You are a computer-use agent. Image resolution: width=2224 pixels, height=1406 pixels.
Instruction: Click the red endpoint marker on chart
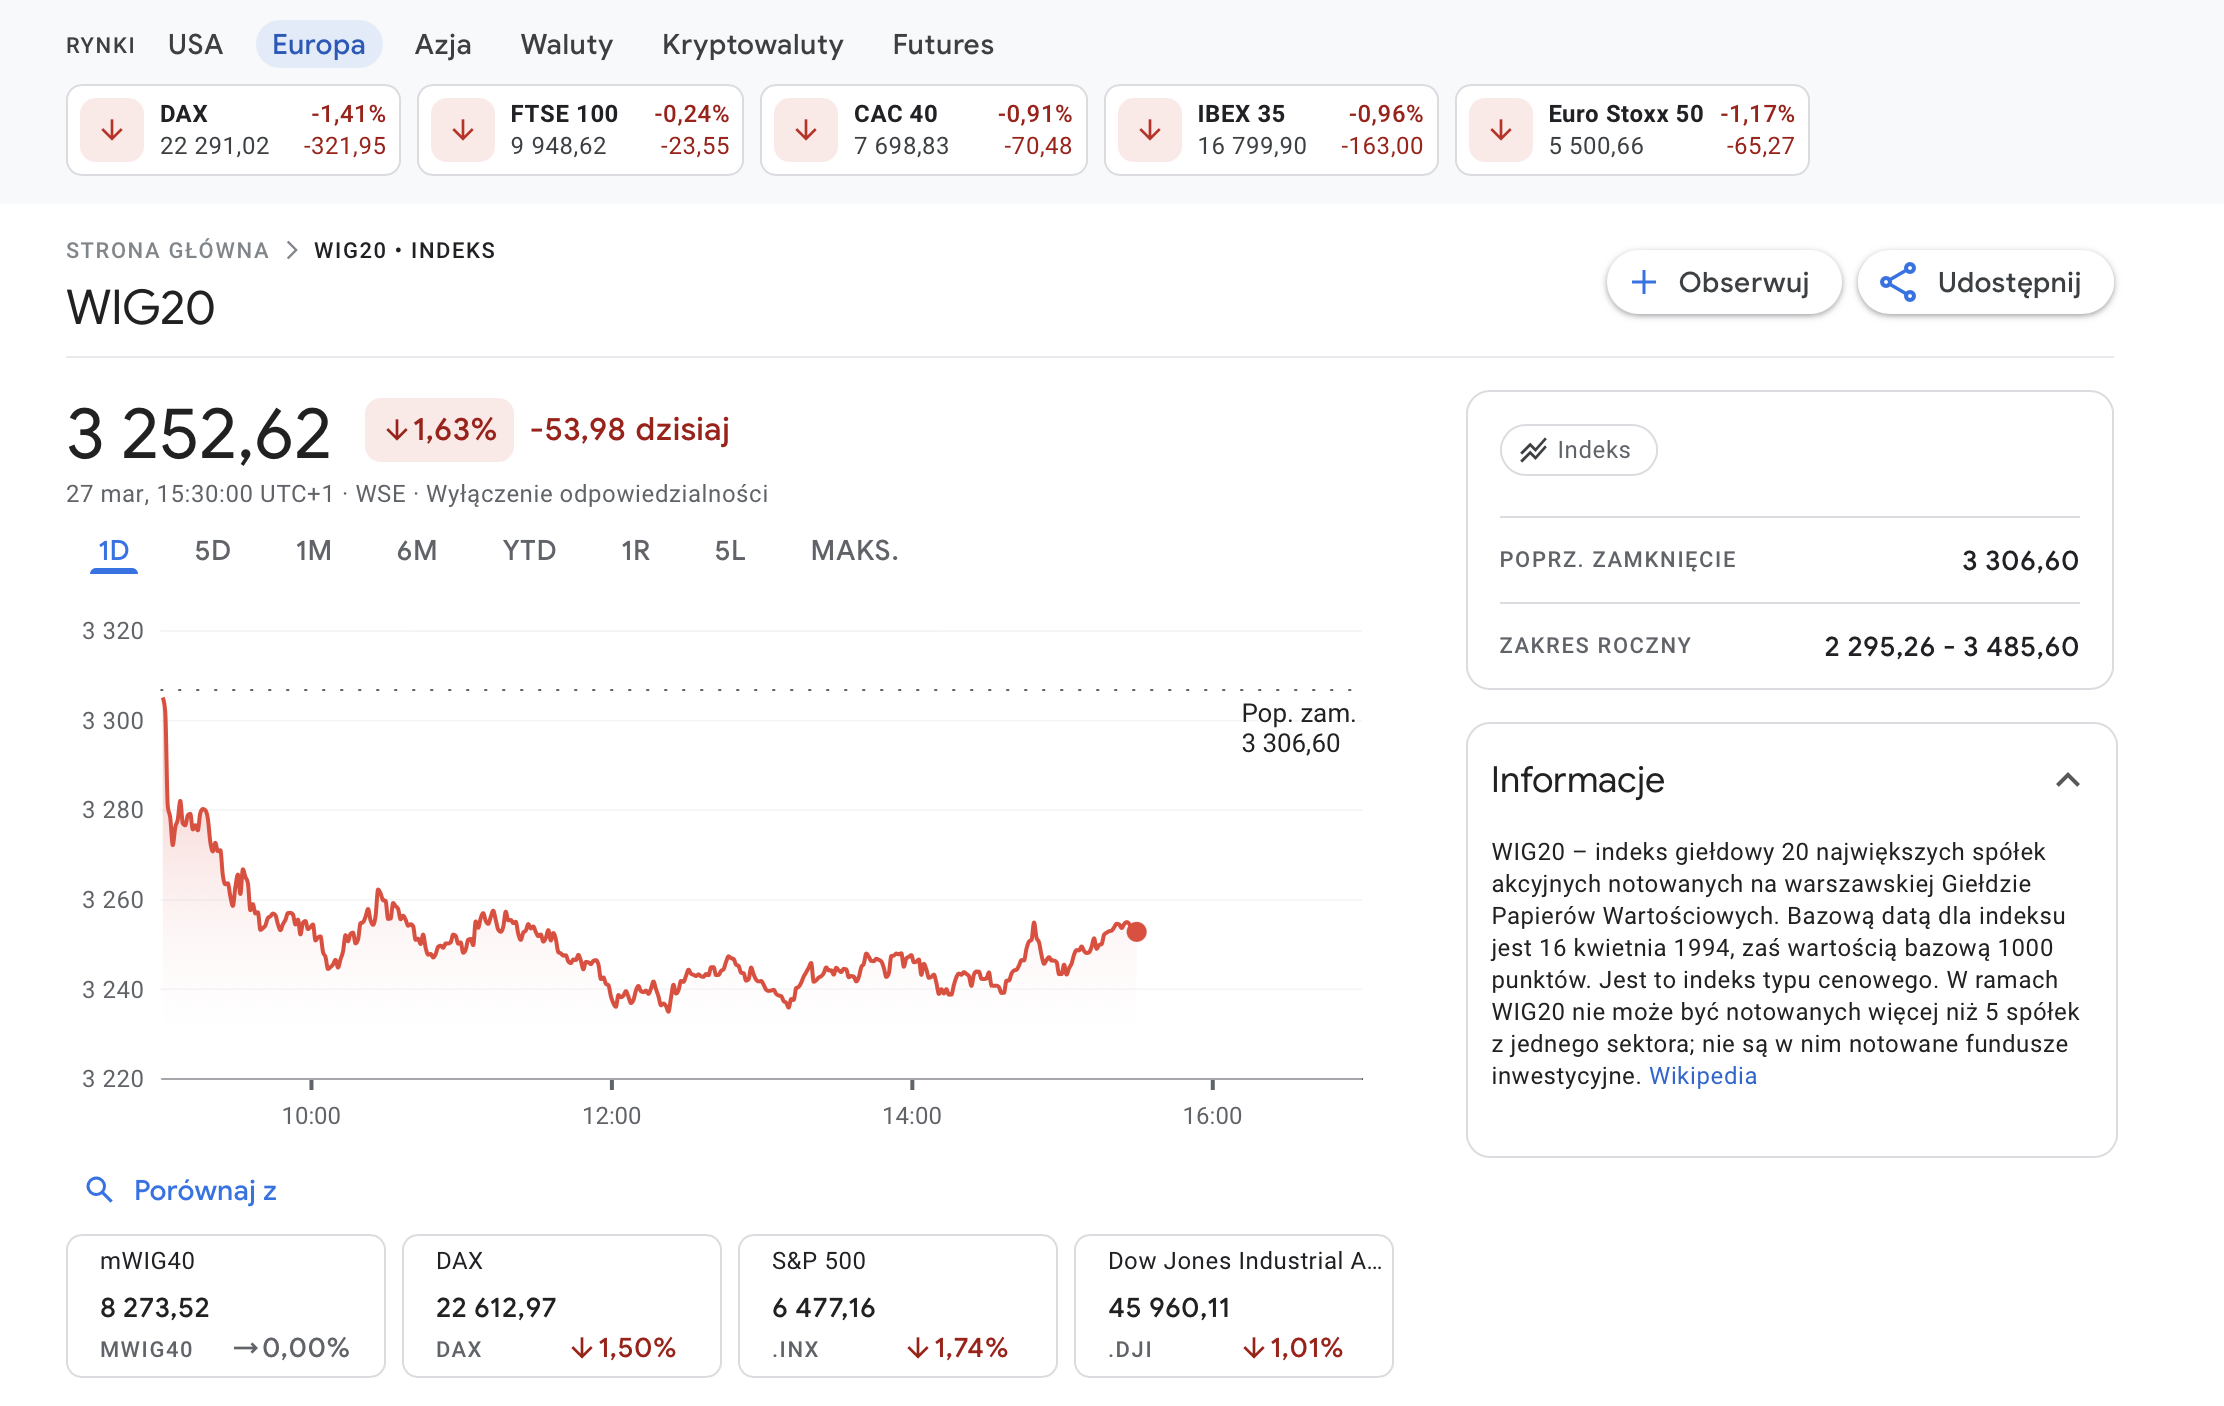pos(1136,931)
